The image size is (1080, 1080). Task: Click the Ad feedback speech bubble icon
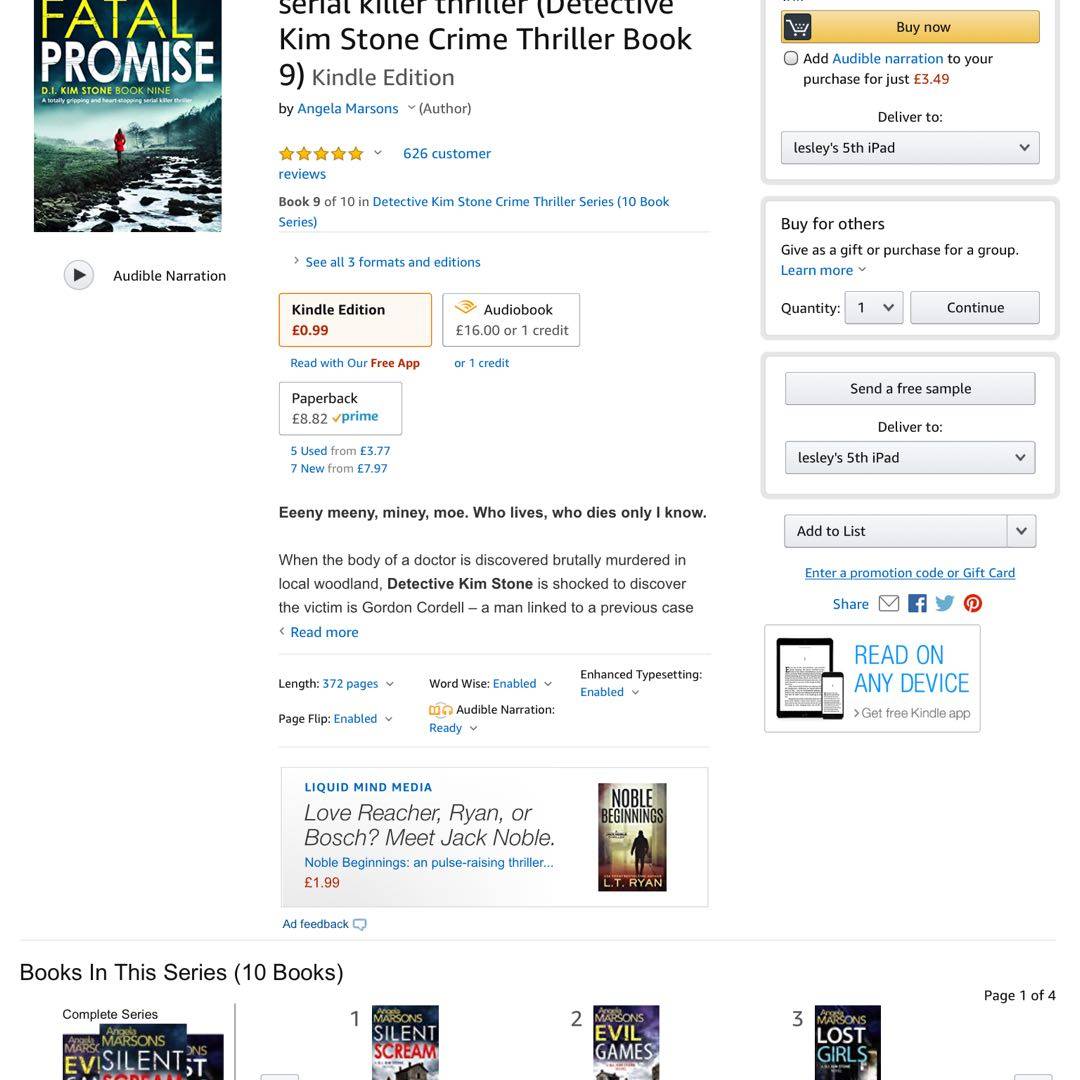[x=360, y=924]
